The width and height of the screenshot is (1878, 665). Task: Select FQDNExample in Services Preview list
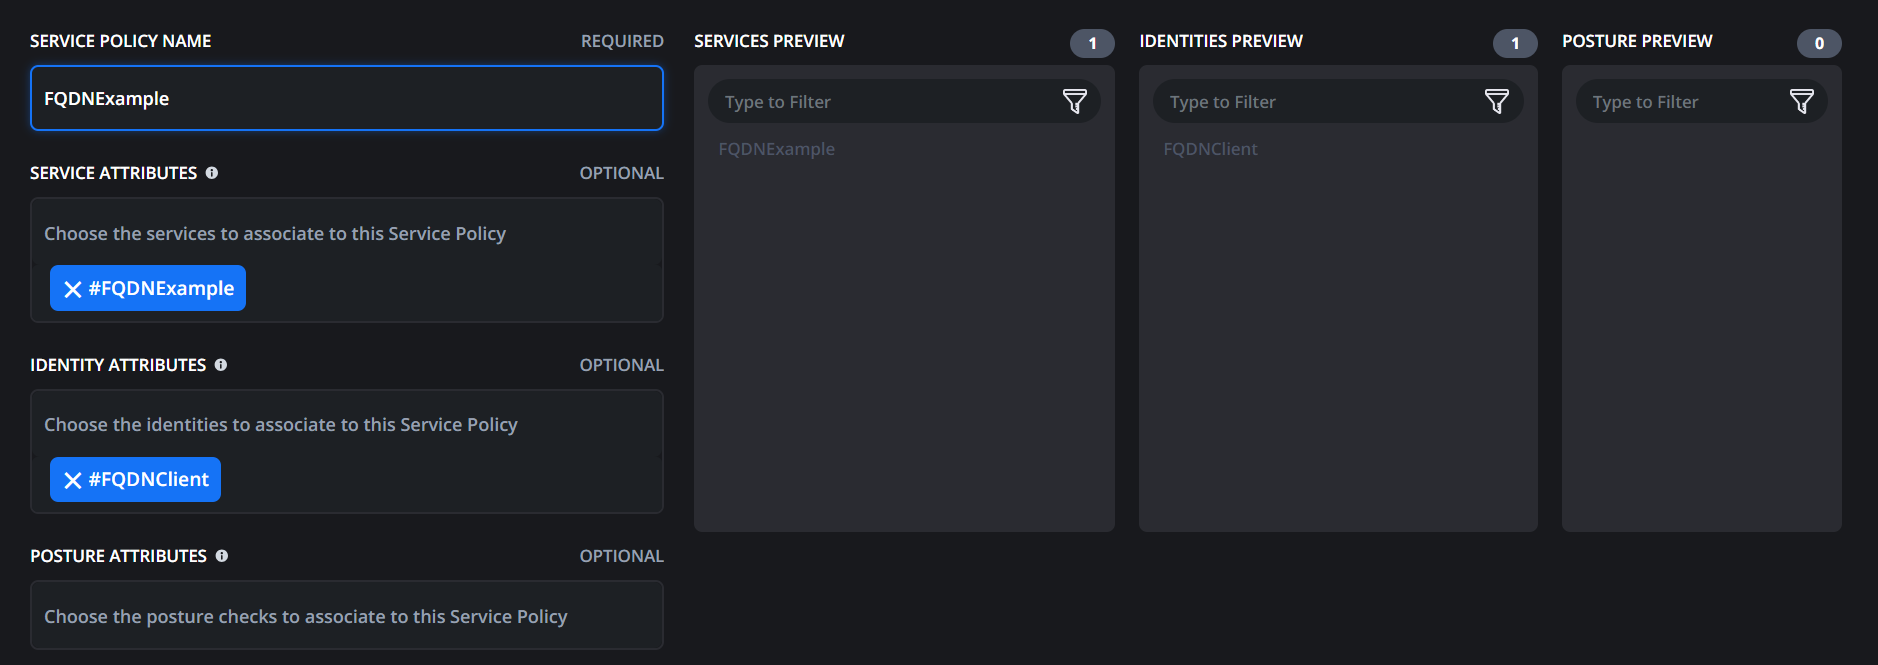pyautogui.click(x=777, y=149)
